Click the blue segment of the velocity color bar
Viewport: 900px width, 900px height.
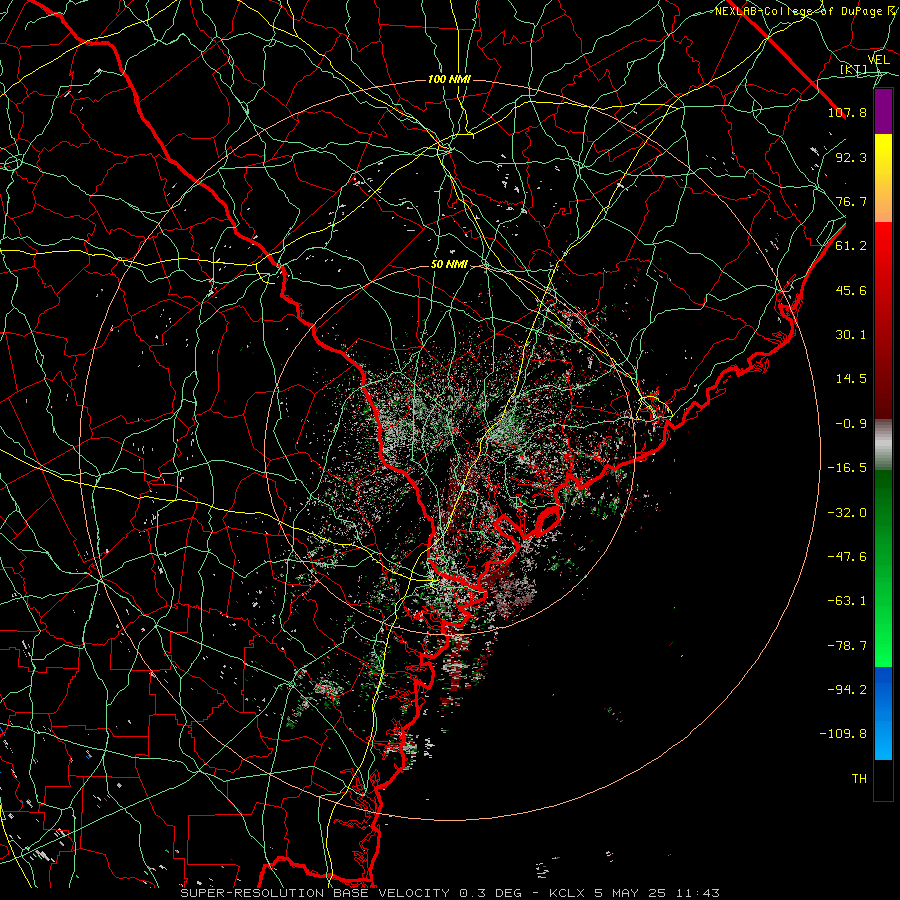point(883,713)
